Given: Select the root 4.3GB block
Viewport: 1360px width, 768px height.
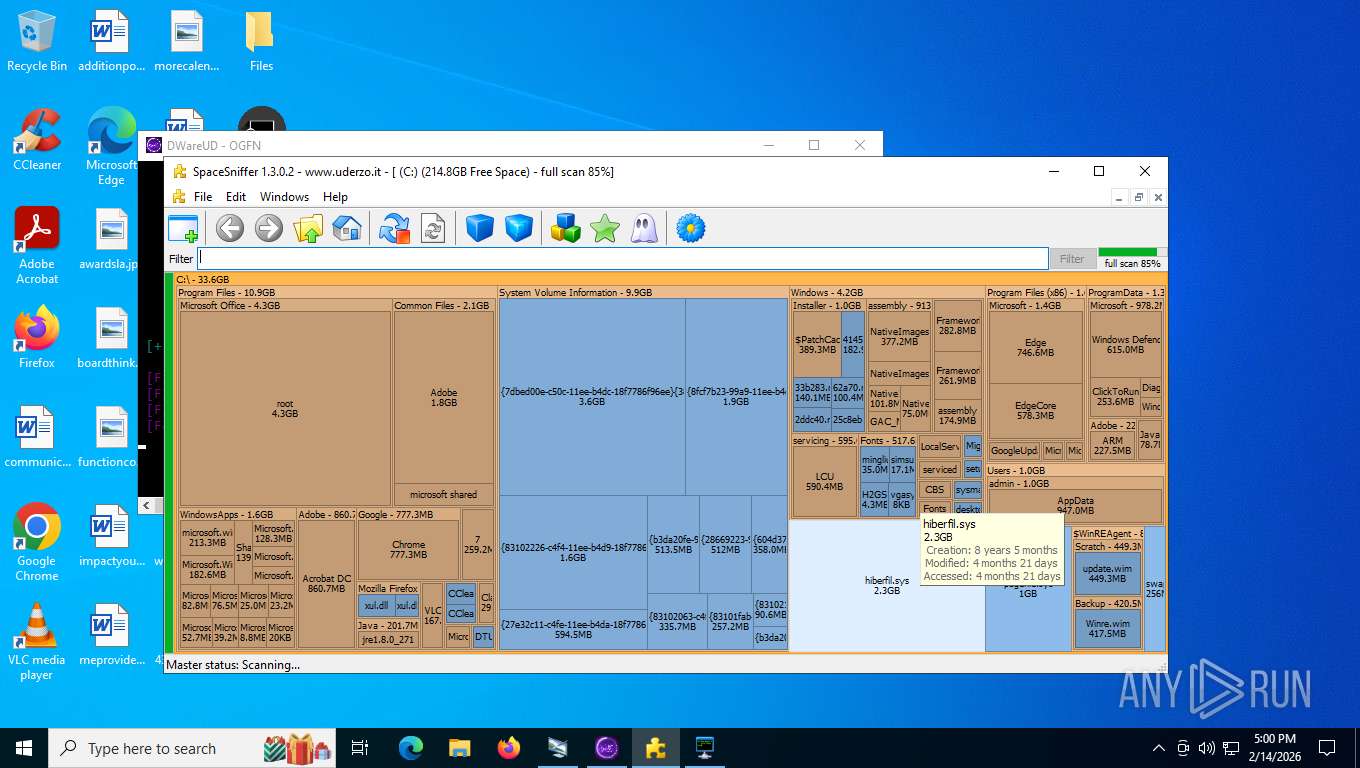Looking at the screenshot, I should pyautogui.click(x=285, y=408).
